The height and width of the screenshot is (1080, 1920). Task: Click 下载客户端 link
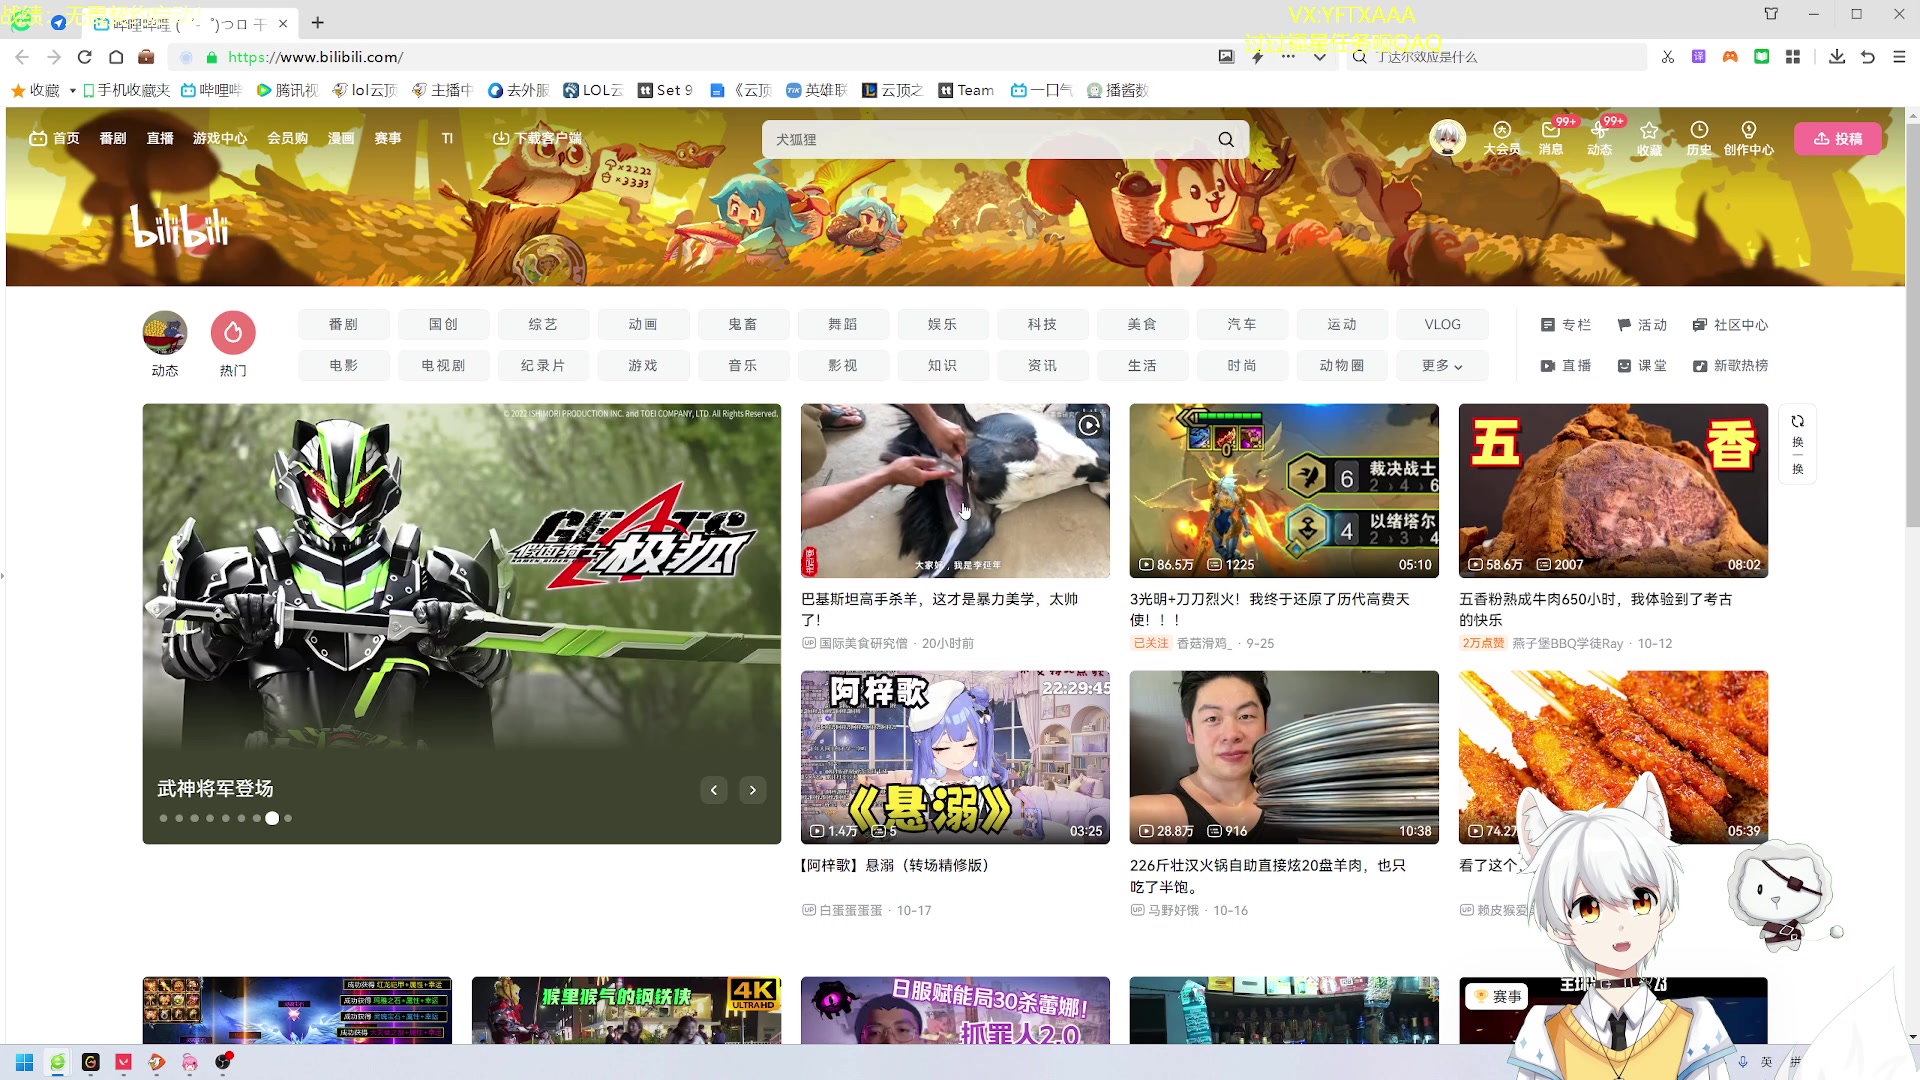[538, 138]
